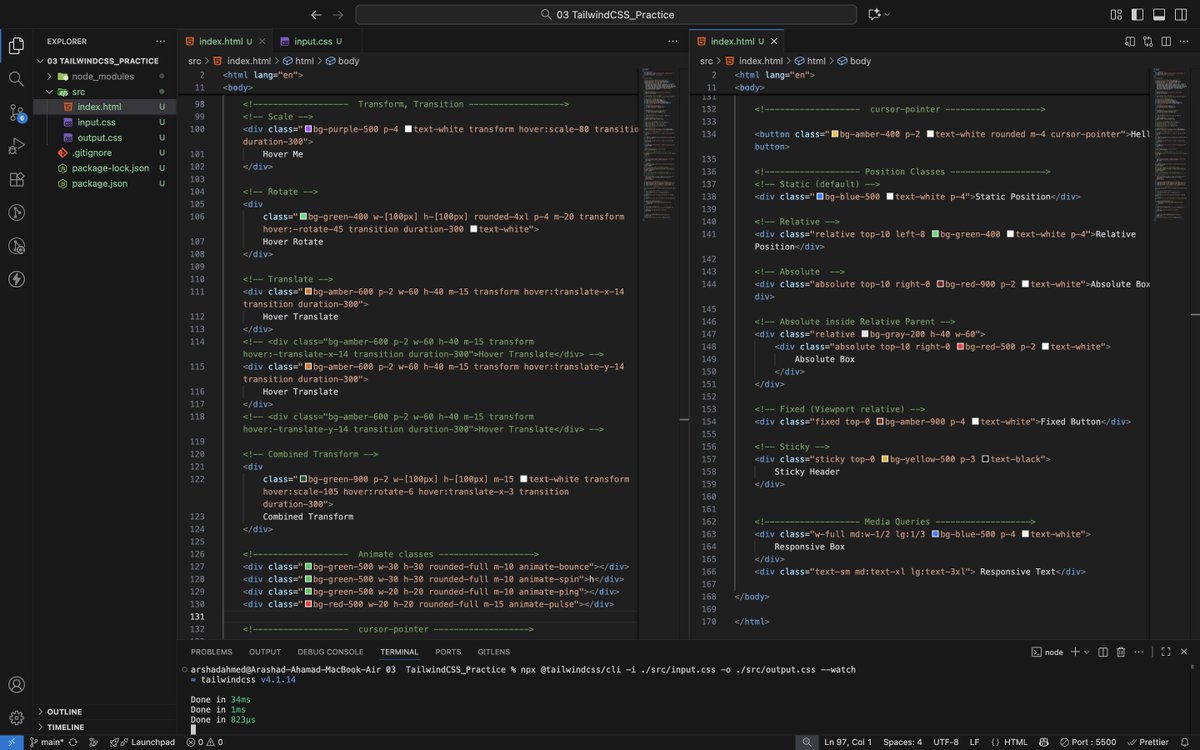The width and height of the screenshot is (1200, 750).
Task: Open More Actions menu of right editor
Action: [x=1183, y=41]
